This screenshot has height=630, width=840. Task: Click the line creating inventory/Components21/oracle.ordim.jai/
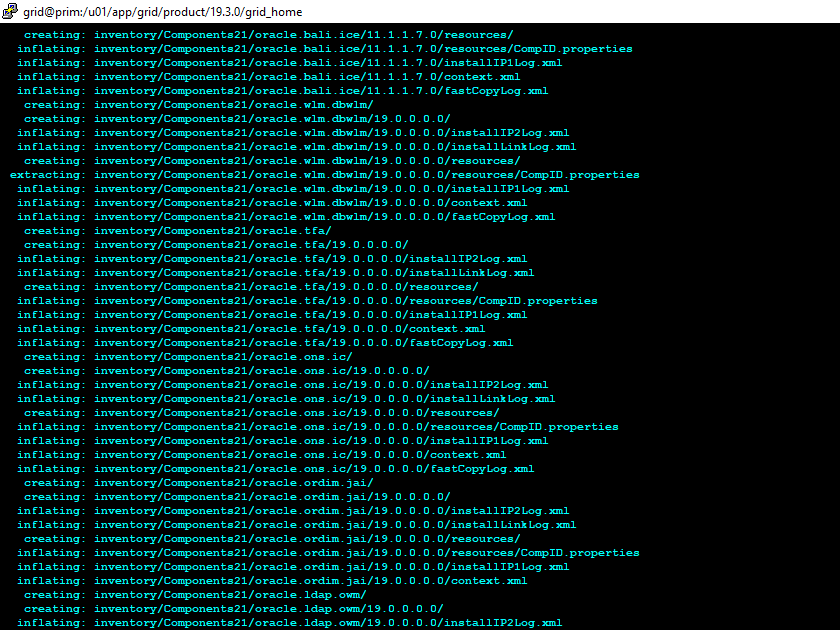coord(199,483)
